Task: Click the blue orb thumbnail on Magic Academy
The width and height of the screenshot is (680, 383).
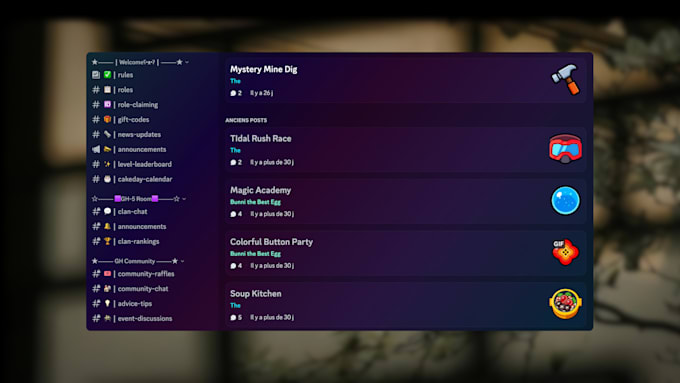Action: [x=566, y=200]
